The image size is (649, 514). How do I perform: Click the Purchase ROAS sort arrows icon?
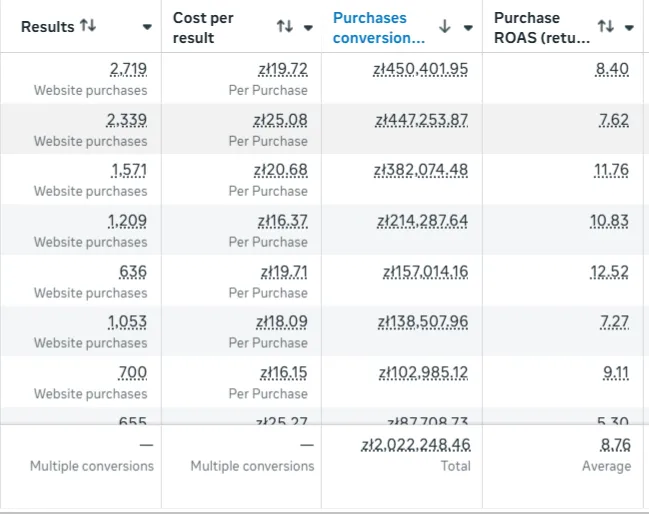[606, 26]
